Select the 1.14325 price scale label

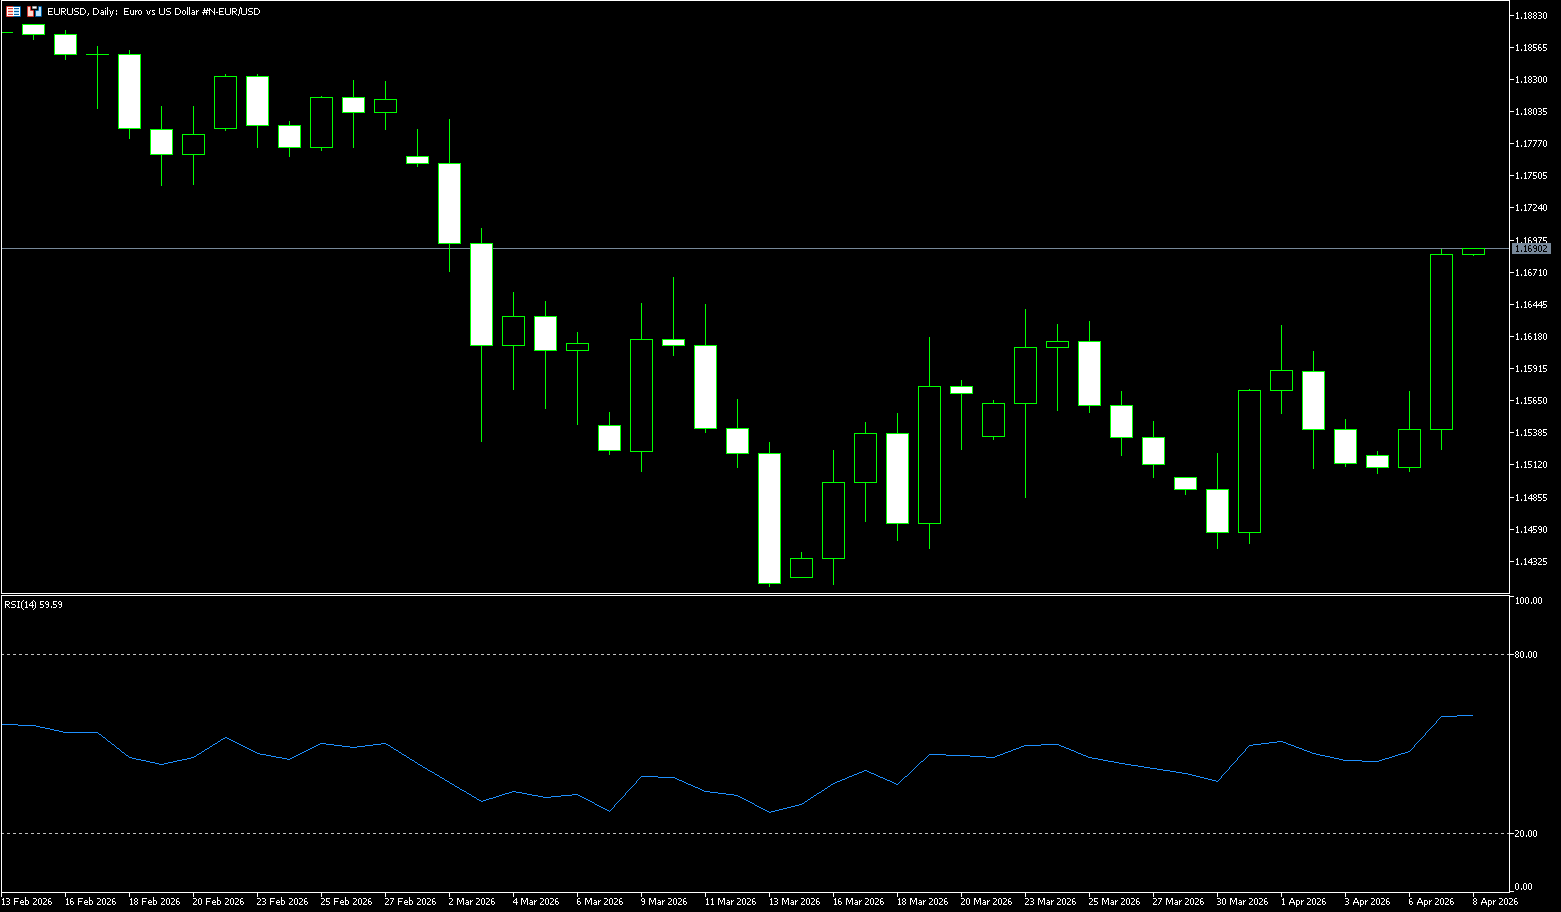[x=1531, y=562]
